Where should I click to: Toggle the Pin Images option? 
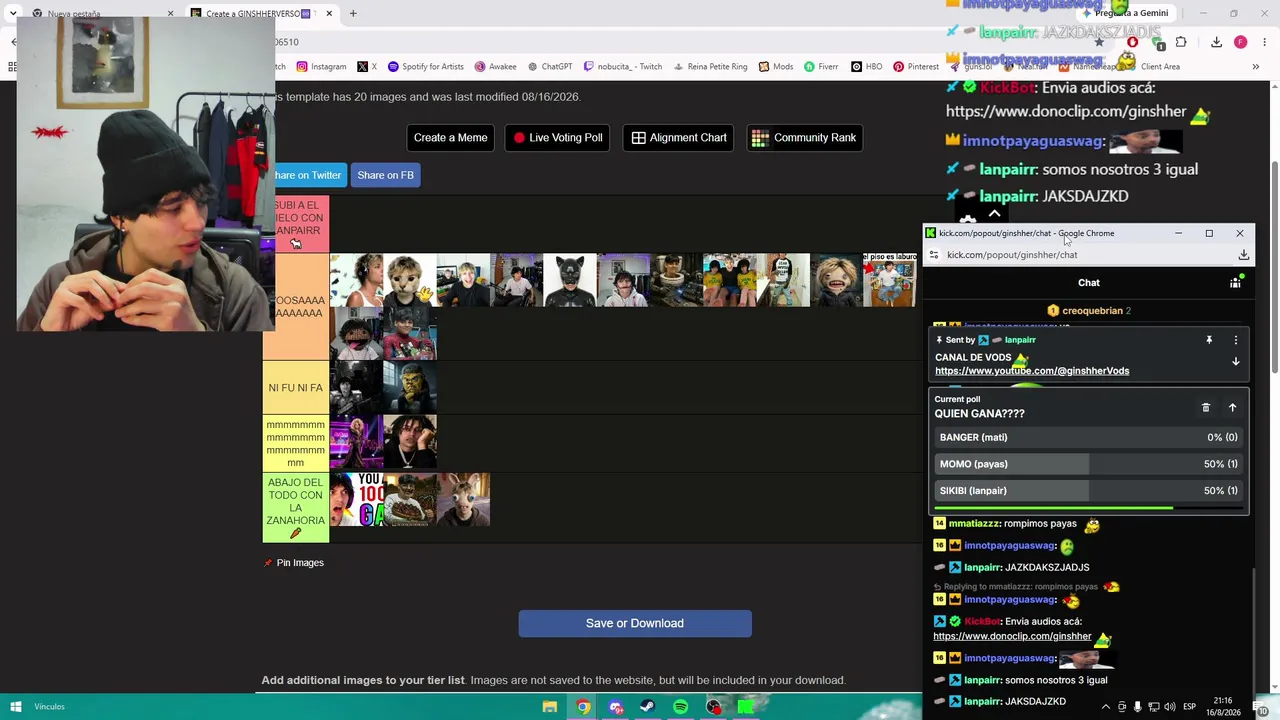click(x=294, y=563)
